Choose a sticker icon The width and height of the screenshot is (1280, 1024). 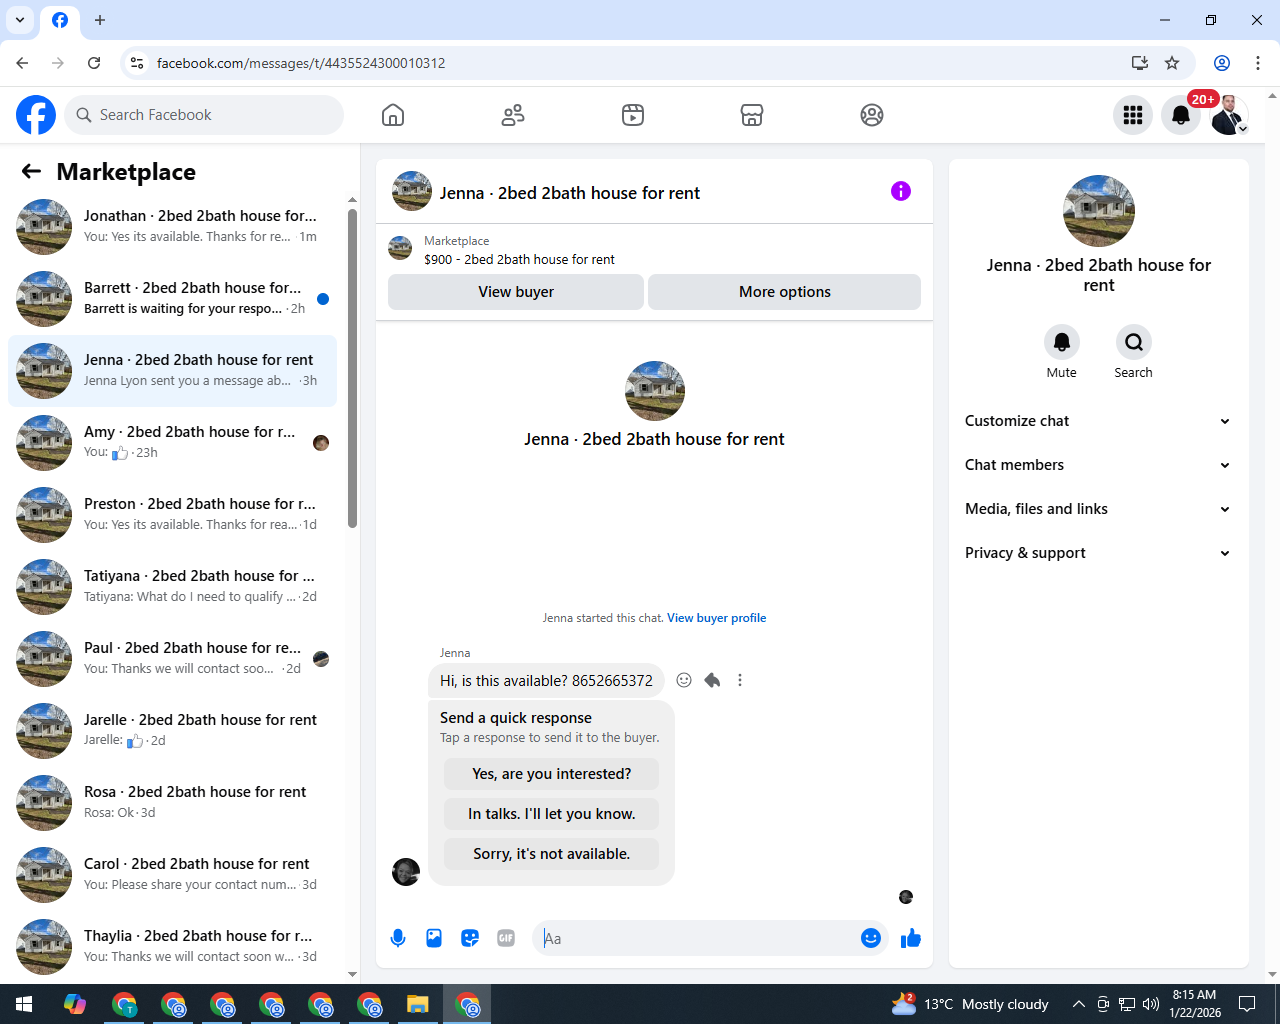pyautogui.click(x=470, y=938)
